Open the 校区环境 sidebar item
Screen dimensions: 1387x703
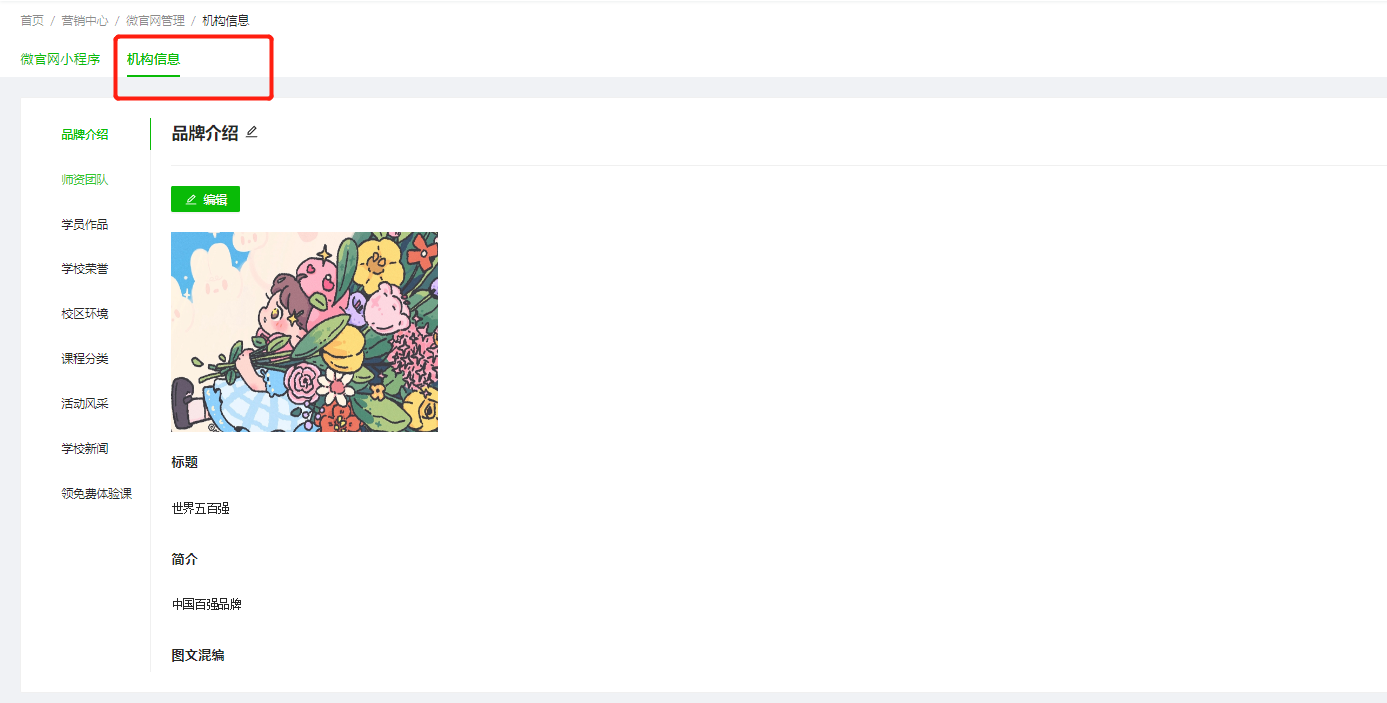(85, 314)
